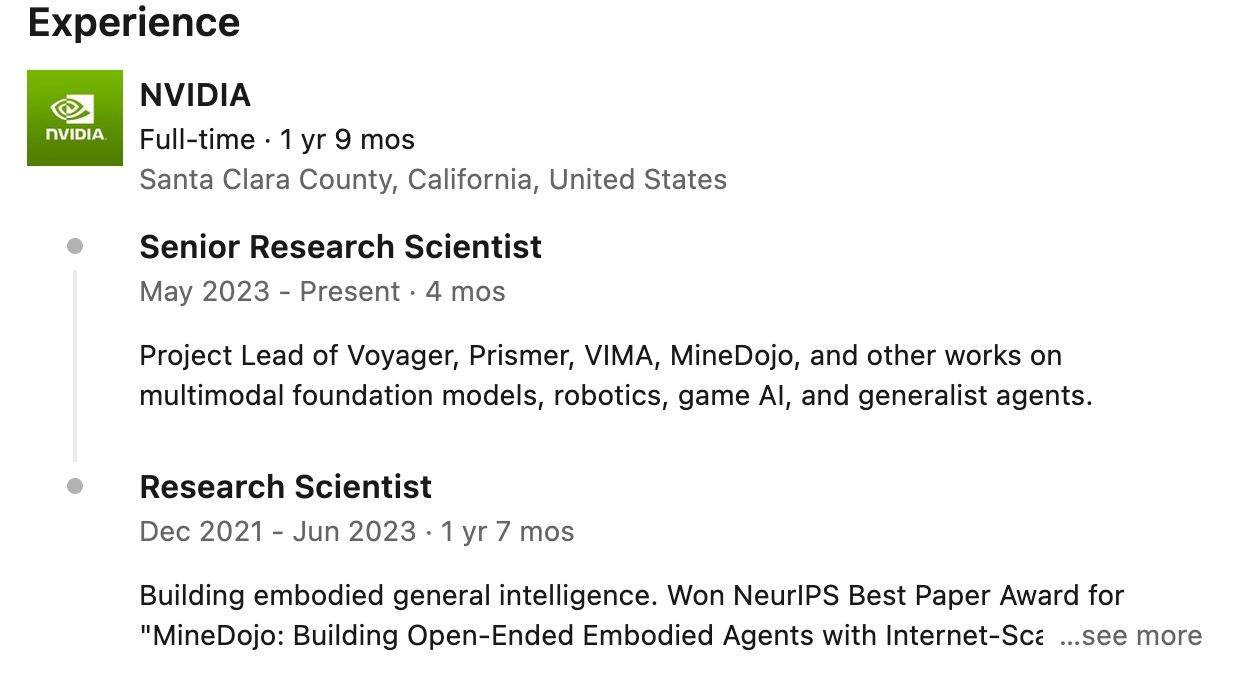Click the Santa Clara County location text

click(433, 179)
